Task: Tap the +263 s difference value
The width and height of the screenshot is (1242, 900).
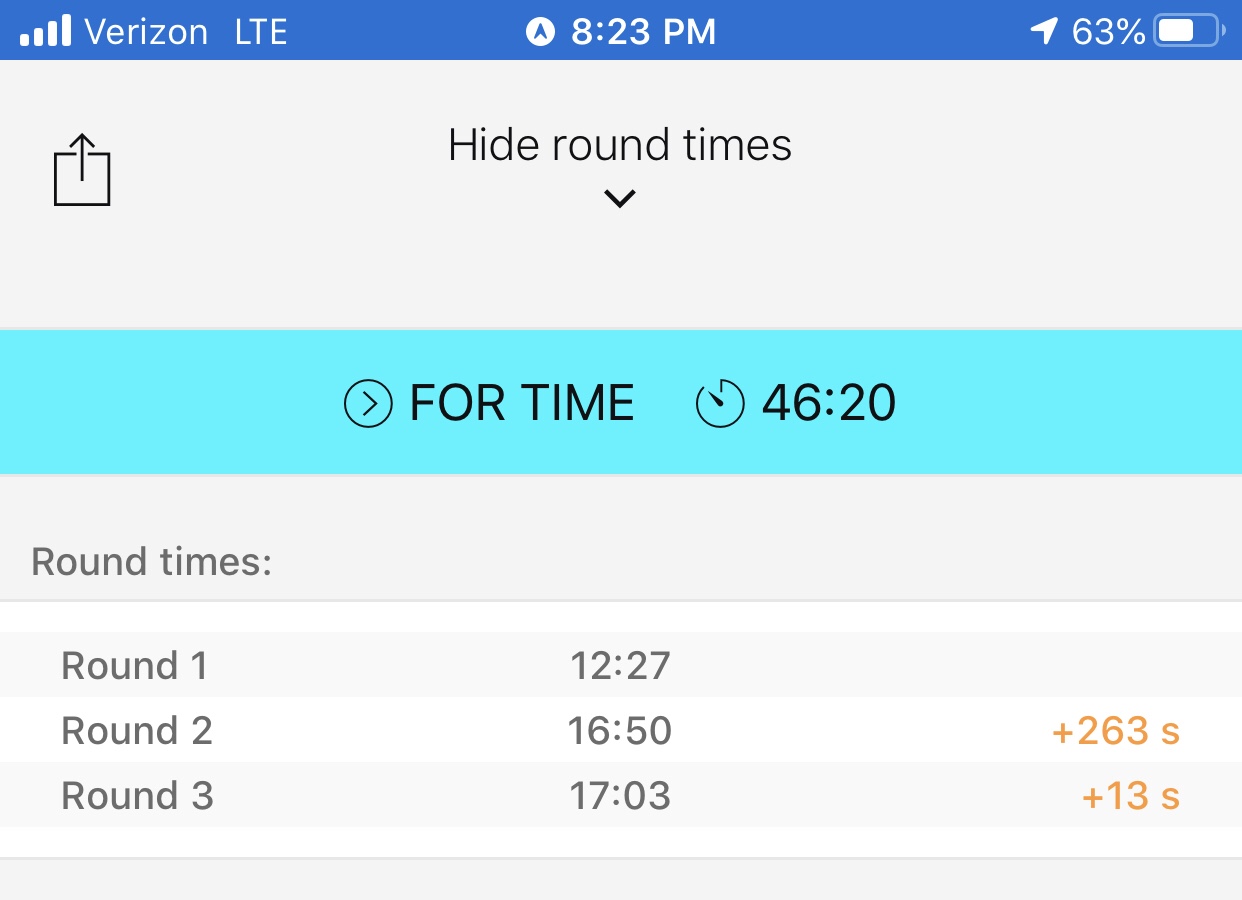Action: coord(1116,731)
